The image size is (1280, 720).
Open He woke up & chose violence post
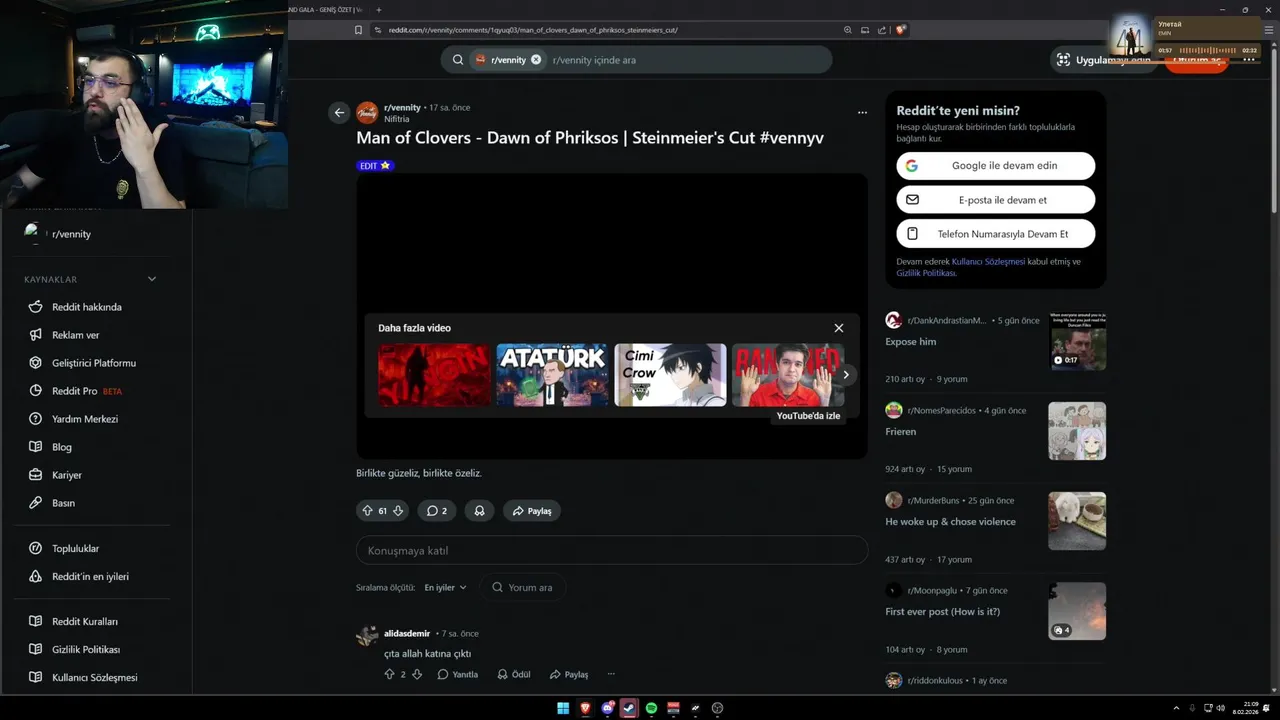coord(950,522)
